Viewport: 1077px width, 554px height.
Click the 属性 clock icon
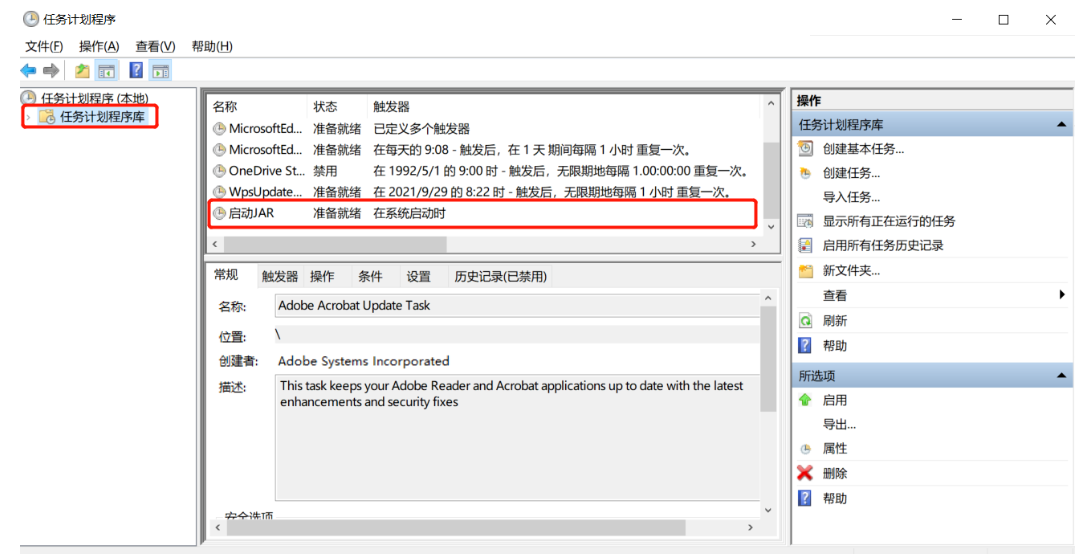[x=805, y=449]
